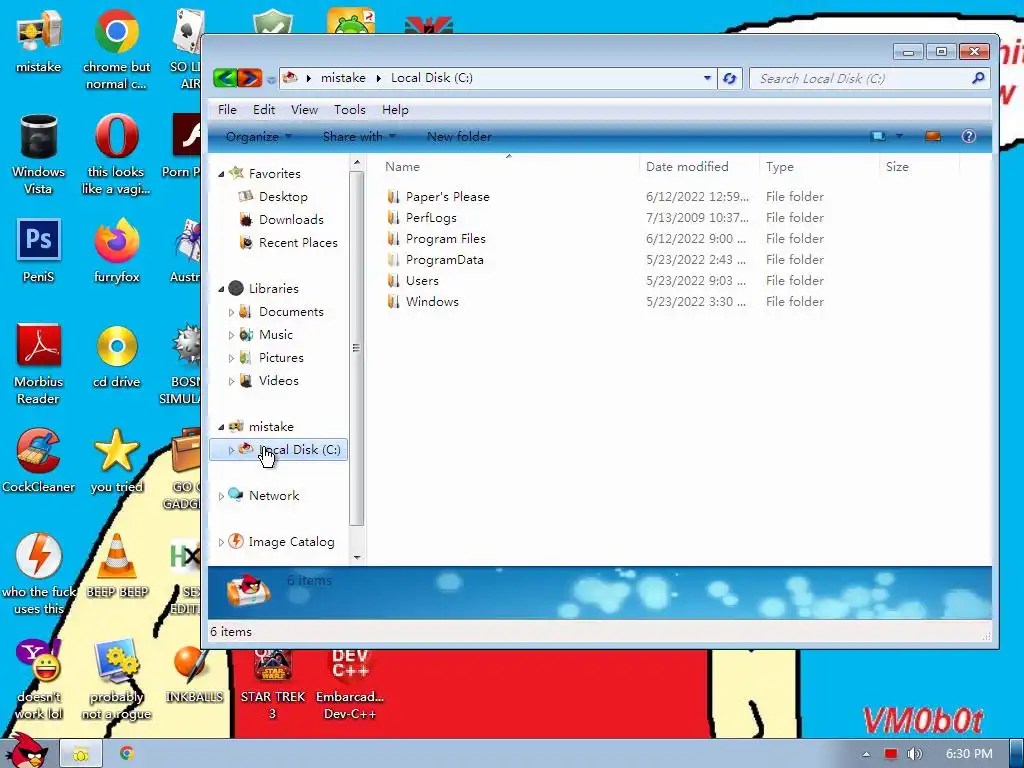Open the View menu

tap(304, 110)
